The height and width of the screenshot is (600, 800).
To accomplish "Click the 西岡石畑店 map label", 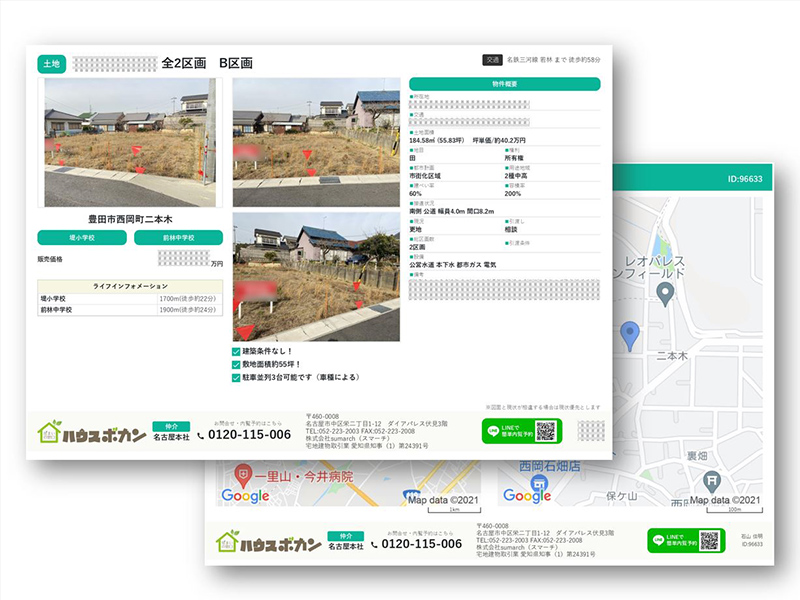I will [550, 466].
